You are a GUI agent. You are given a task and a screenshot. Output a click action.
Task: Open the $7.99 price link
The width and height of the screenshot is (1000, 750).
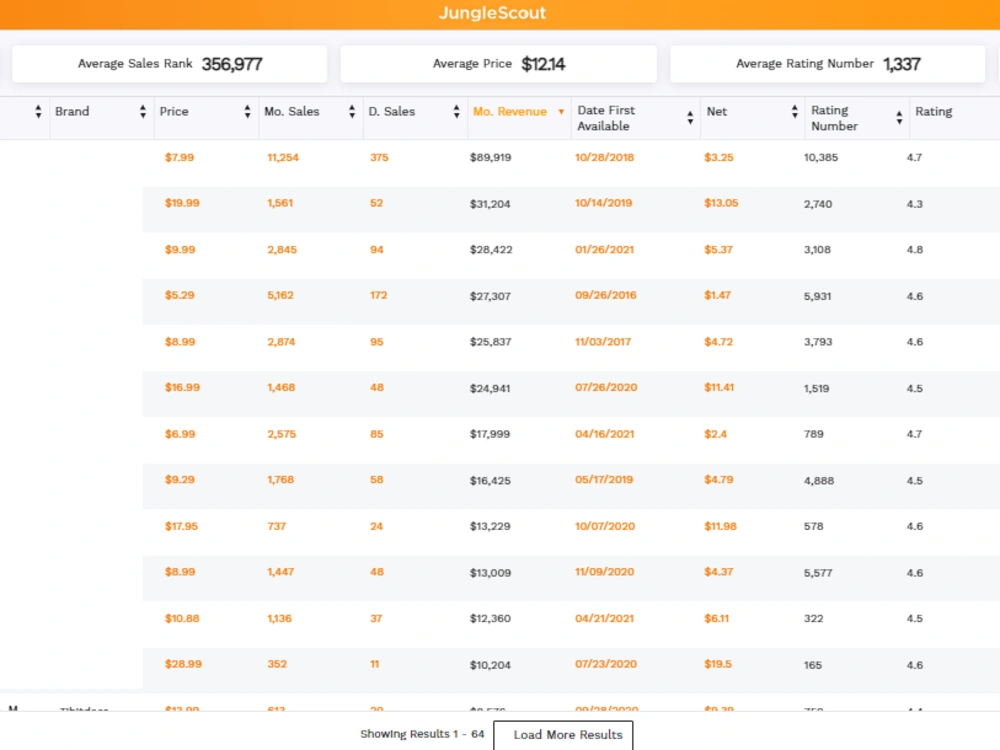tap(179, 158)
